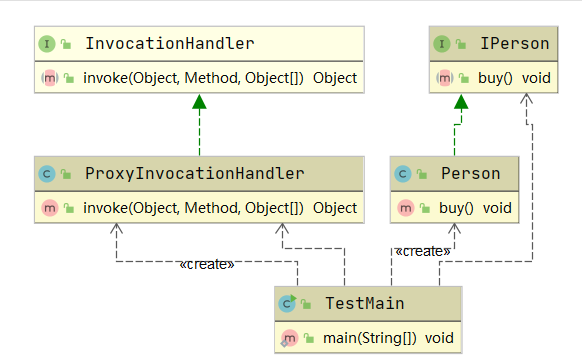Click the InvocationHandler interface icon
The width and height of the screenshot is (582, 364).
click(47, 44)
